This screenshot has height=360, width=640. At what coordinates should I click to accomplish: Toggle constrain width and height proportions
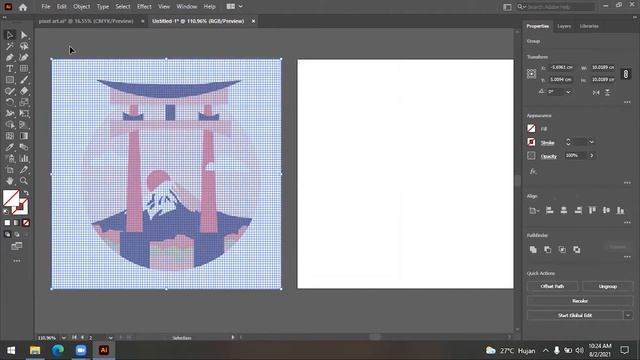coord(626,74)
